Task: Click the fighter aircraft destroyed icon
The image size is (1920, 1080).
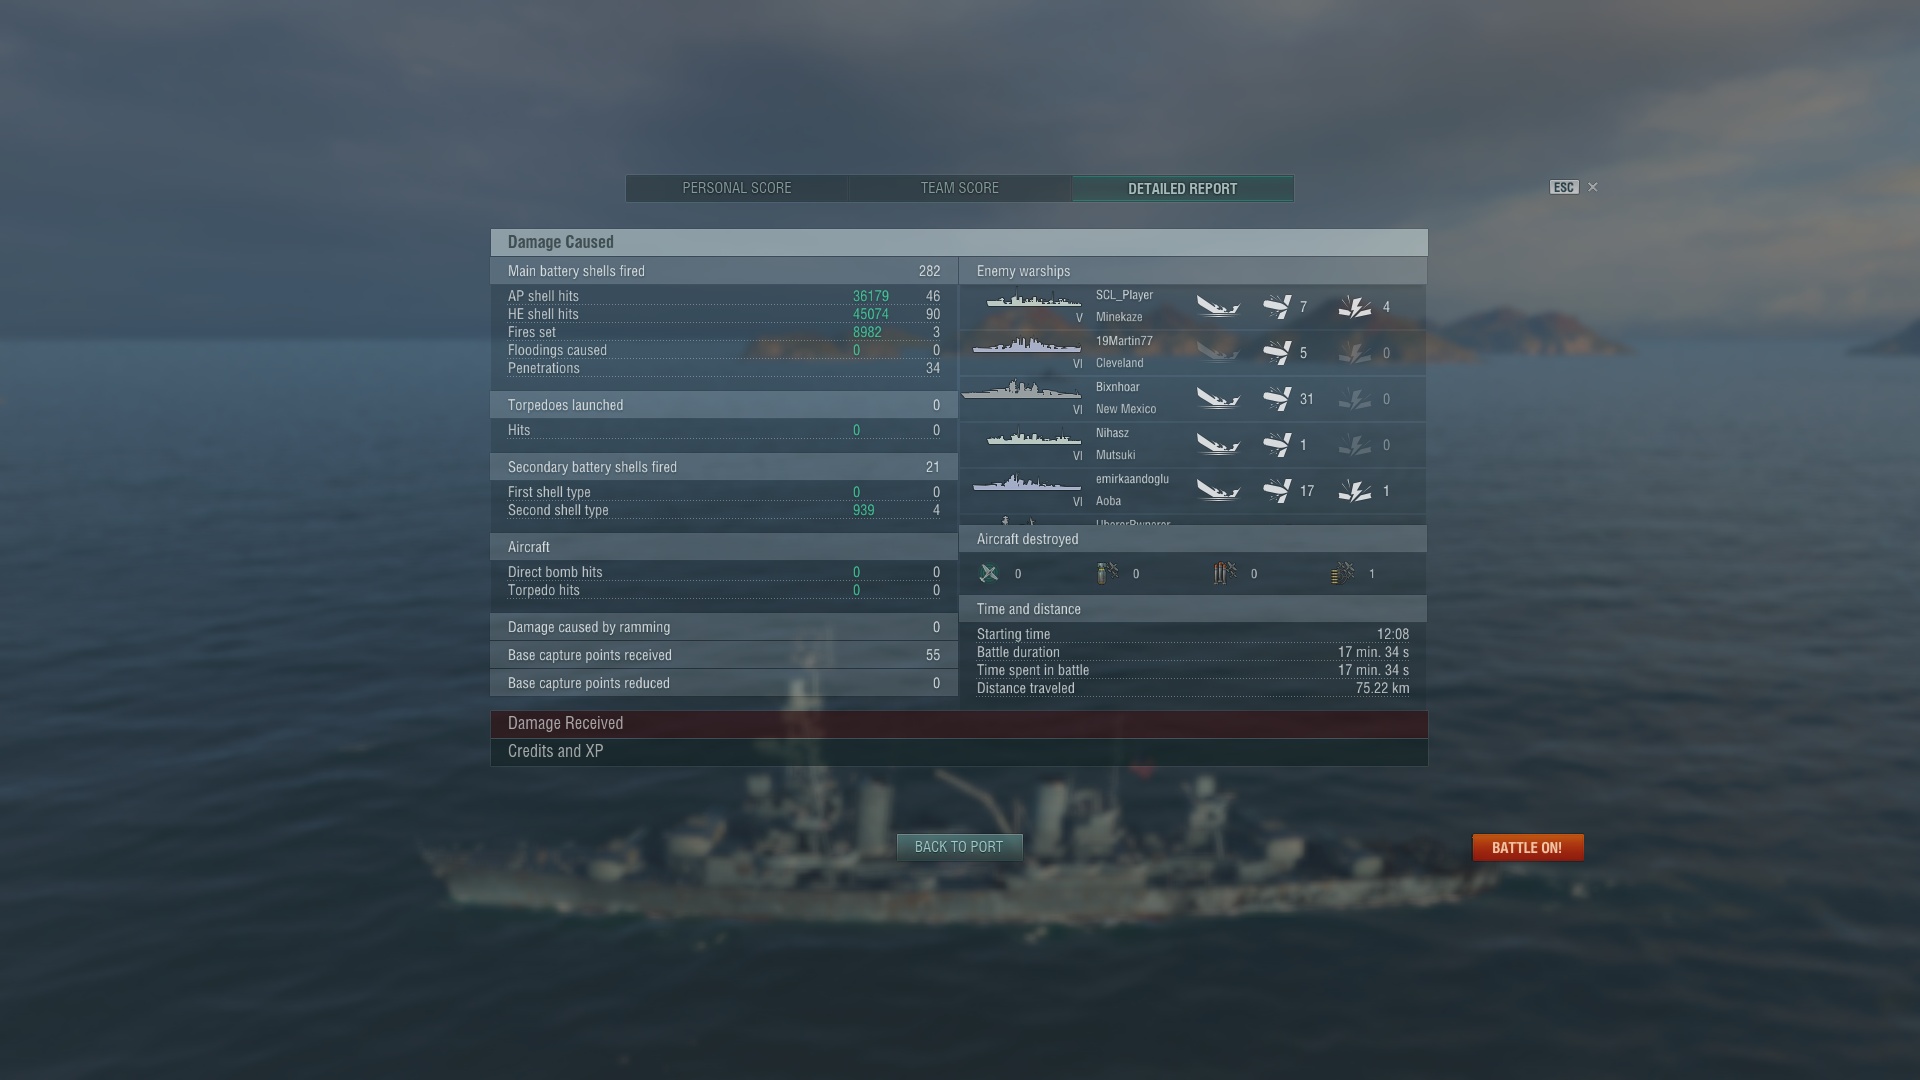Action: pos(989,573)
